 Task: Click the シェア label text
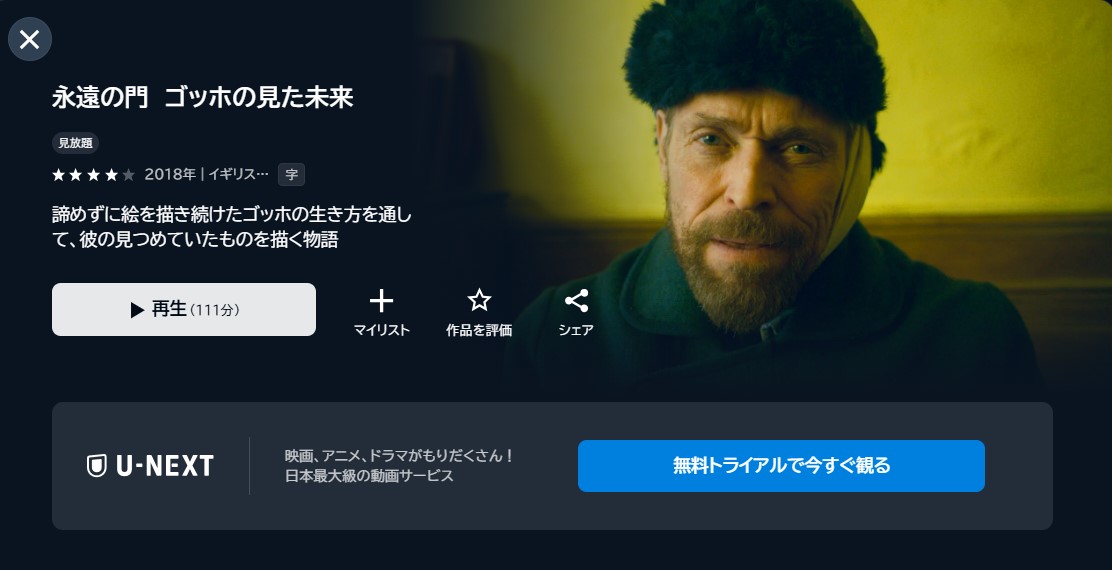[x=576, y=330]
